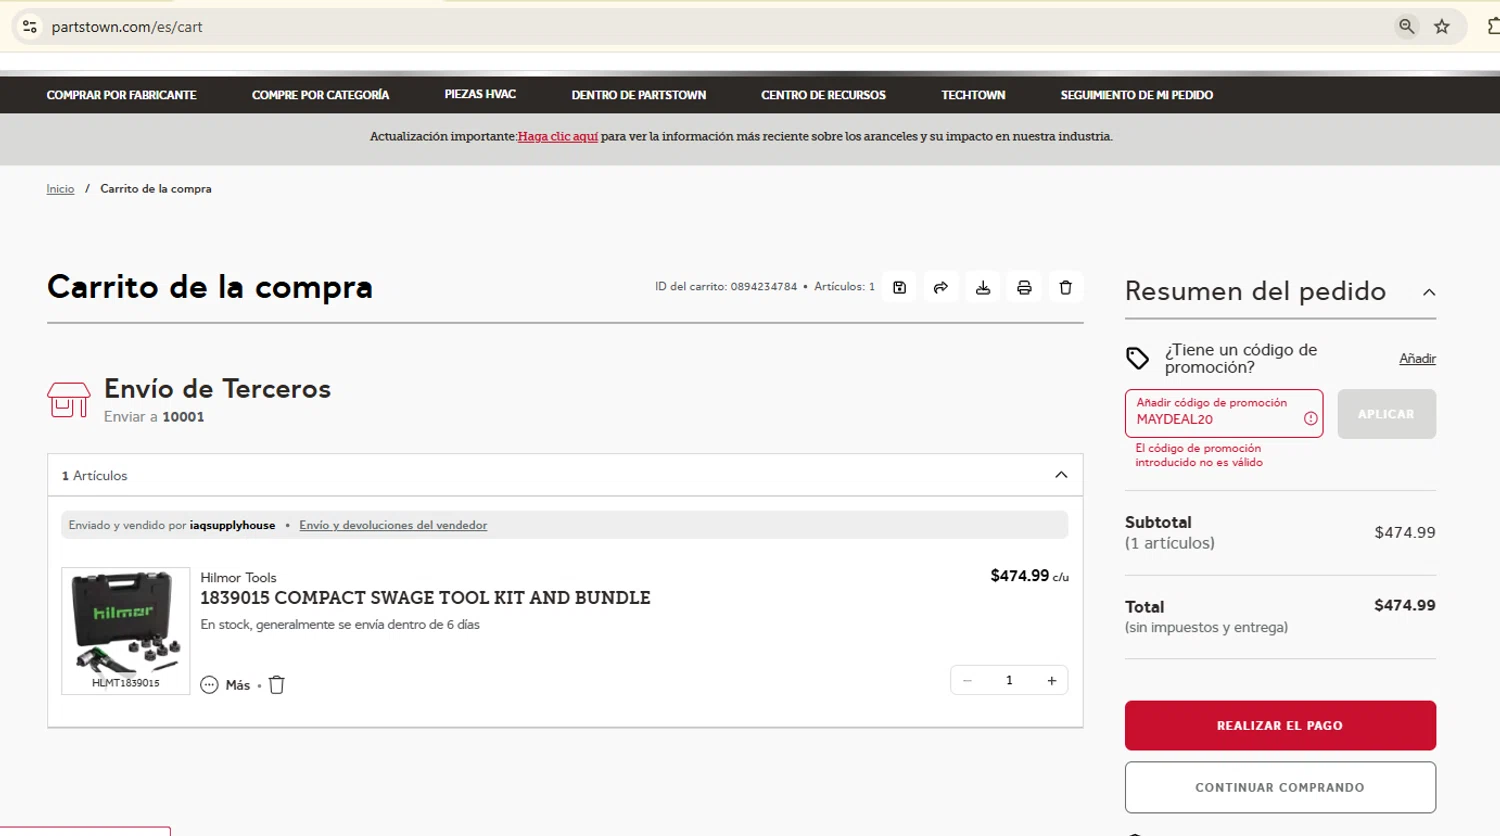Click the Envío de Terceros store icon
Image resolution: width=1500 pixels, height=836 pixels.
[x=68, y=400]
